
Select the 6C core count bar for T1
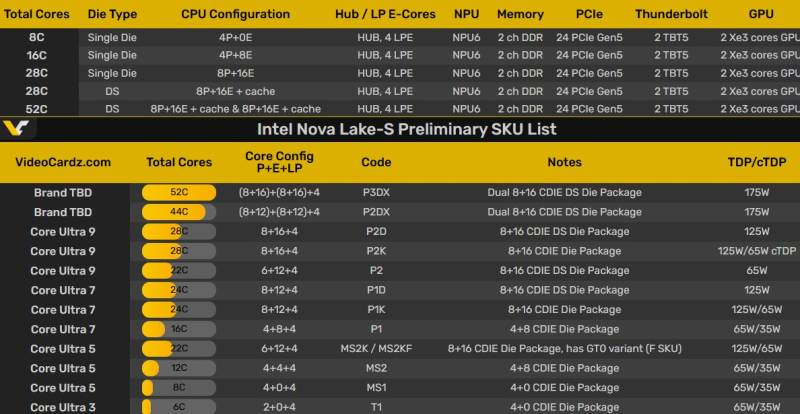(179, 407)
